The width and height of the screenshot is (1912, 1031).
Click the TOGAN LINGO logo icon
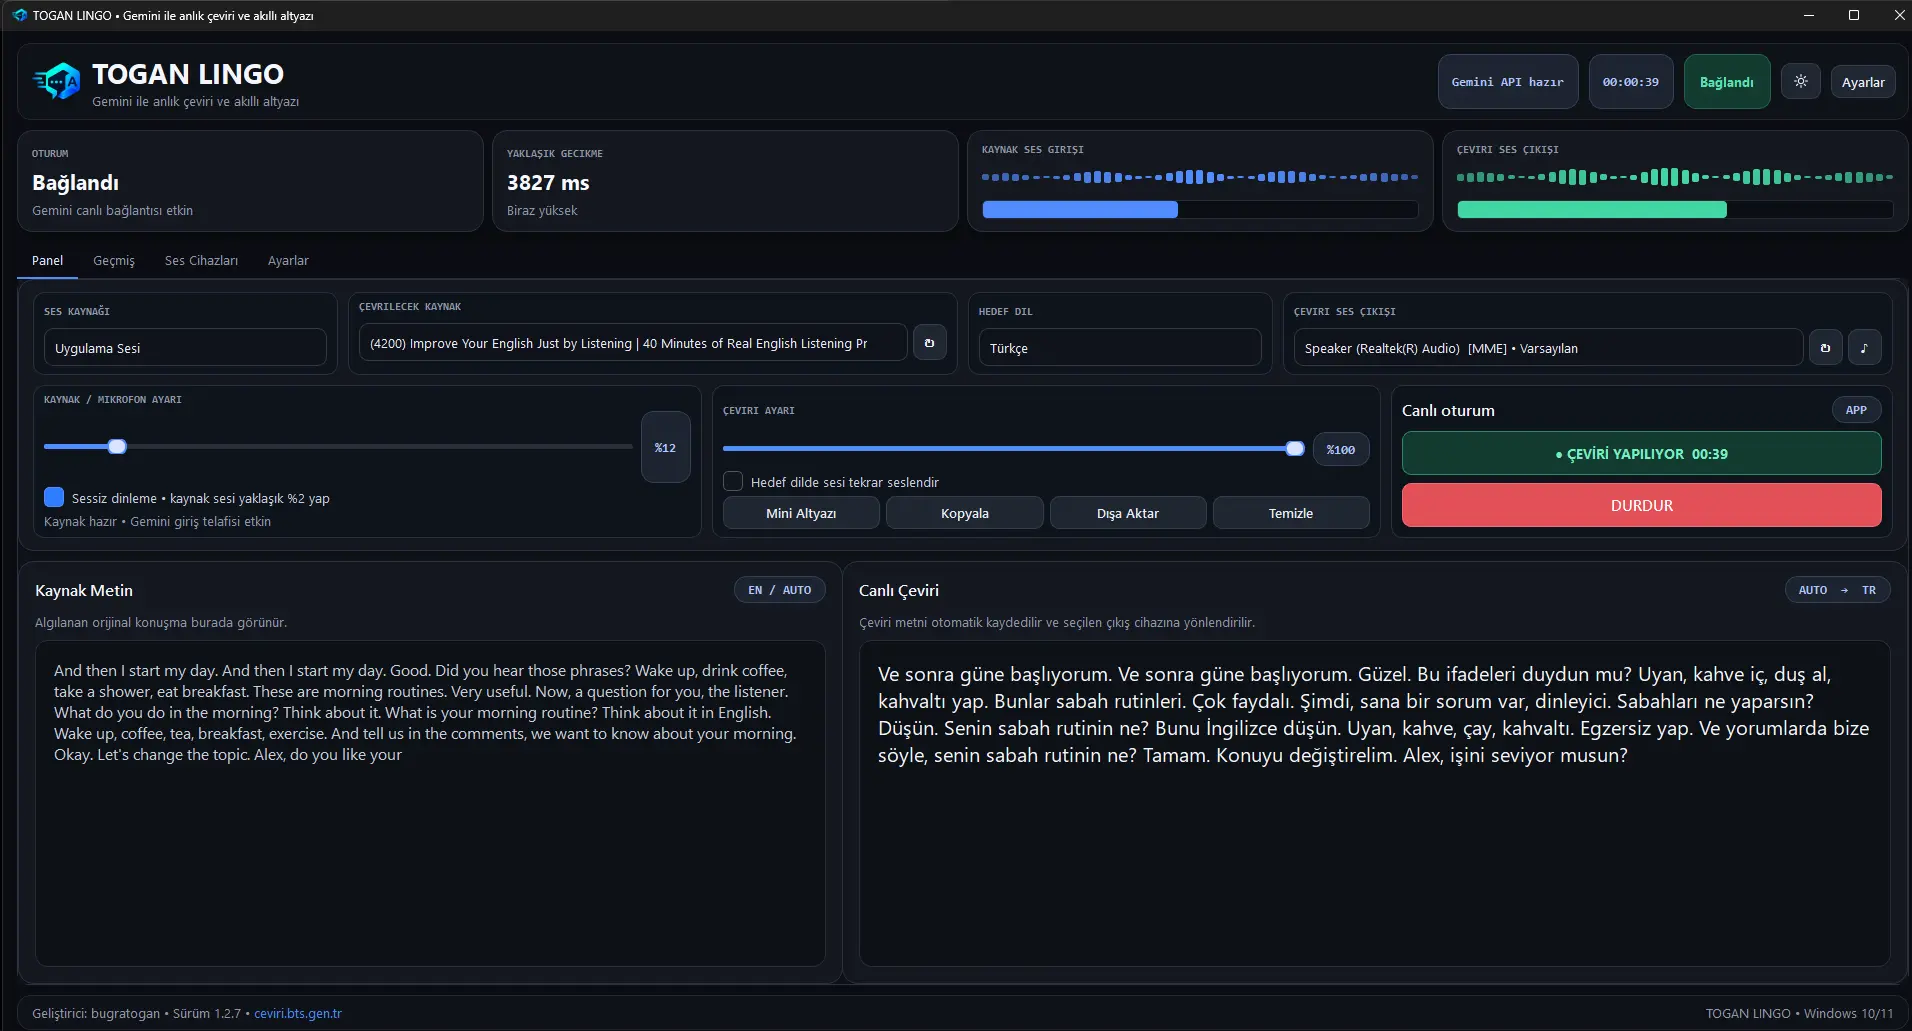(56, 81)
